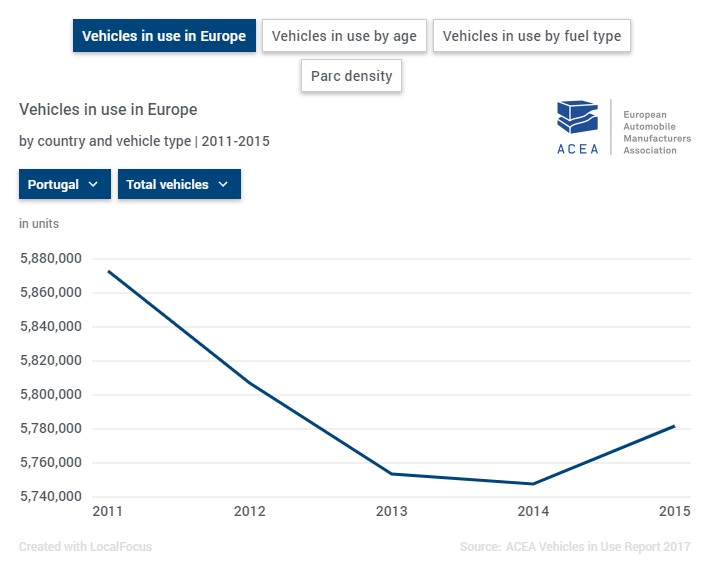Open the ACEA Vehicles in Use Report 2017 source

pyautogui.click(x=575, y=547)
